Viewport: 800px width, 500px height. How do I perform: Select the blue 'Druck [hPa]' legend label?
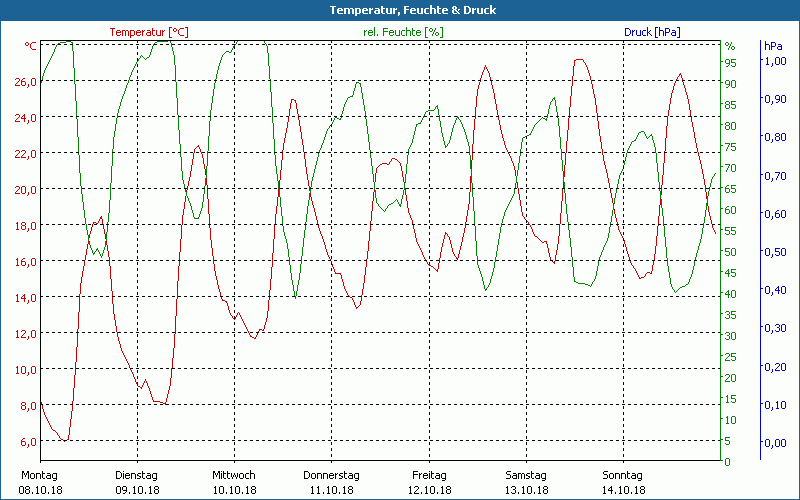[x=651, y=32]
